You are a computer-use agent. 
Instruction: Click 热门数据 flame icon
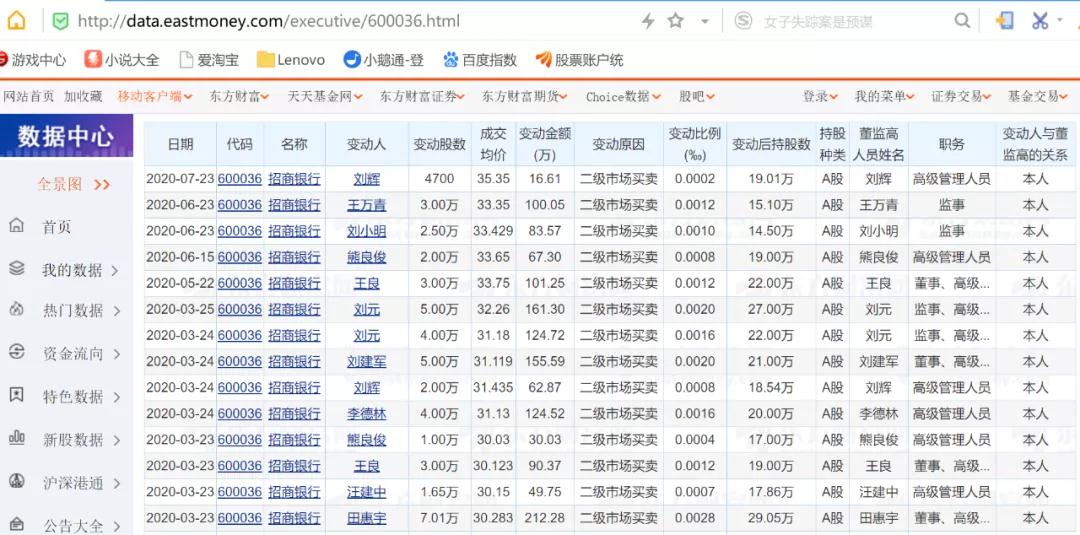(x=17, y=310)
